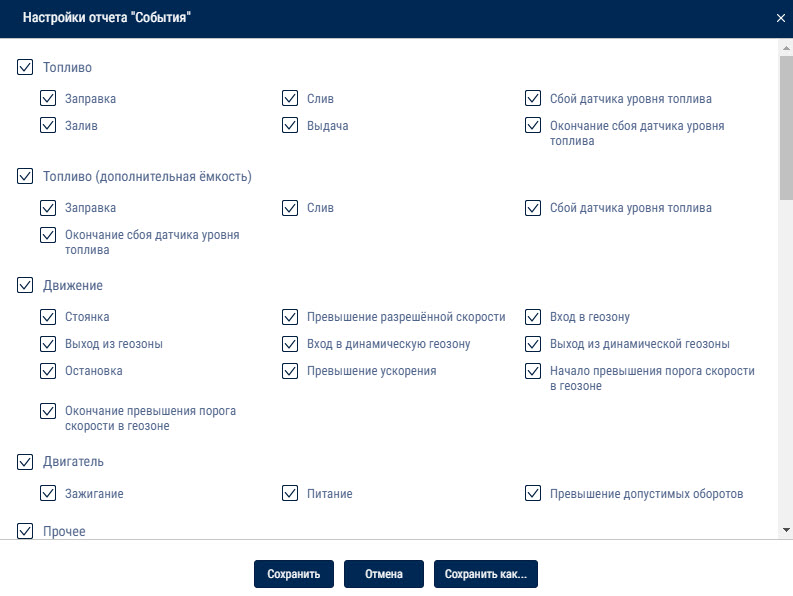Image resolution: width=793 pixels, height=596 pixels.
Task: Click the Сохранить button
Action: tap(294, 574)
